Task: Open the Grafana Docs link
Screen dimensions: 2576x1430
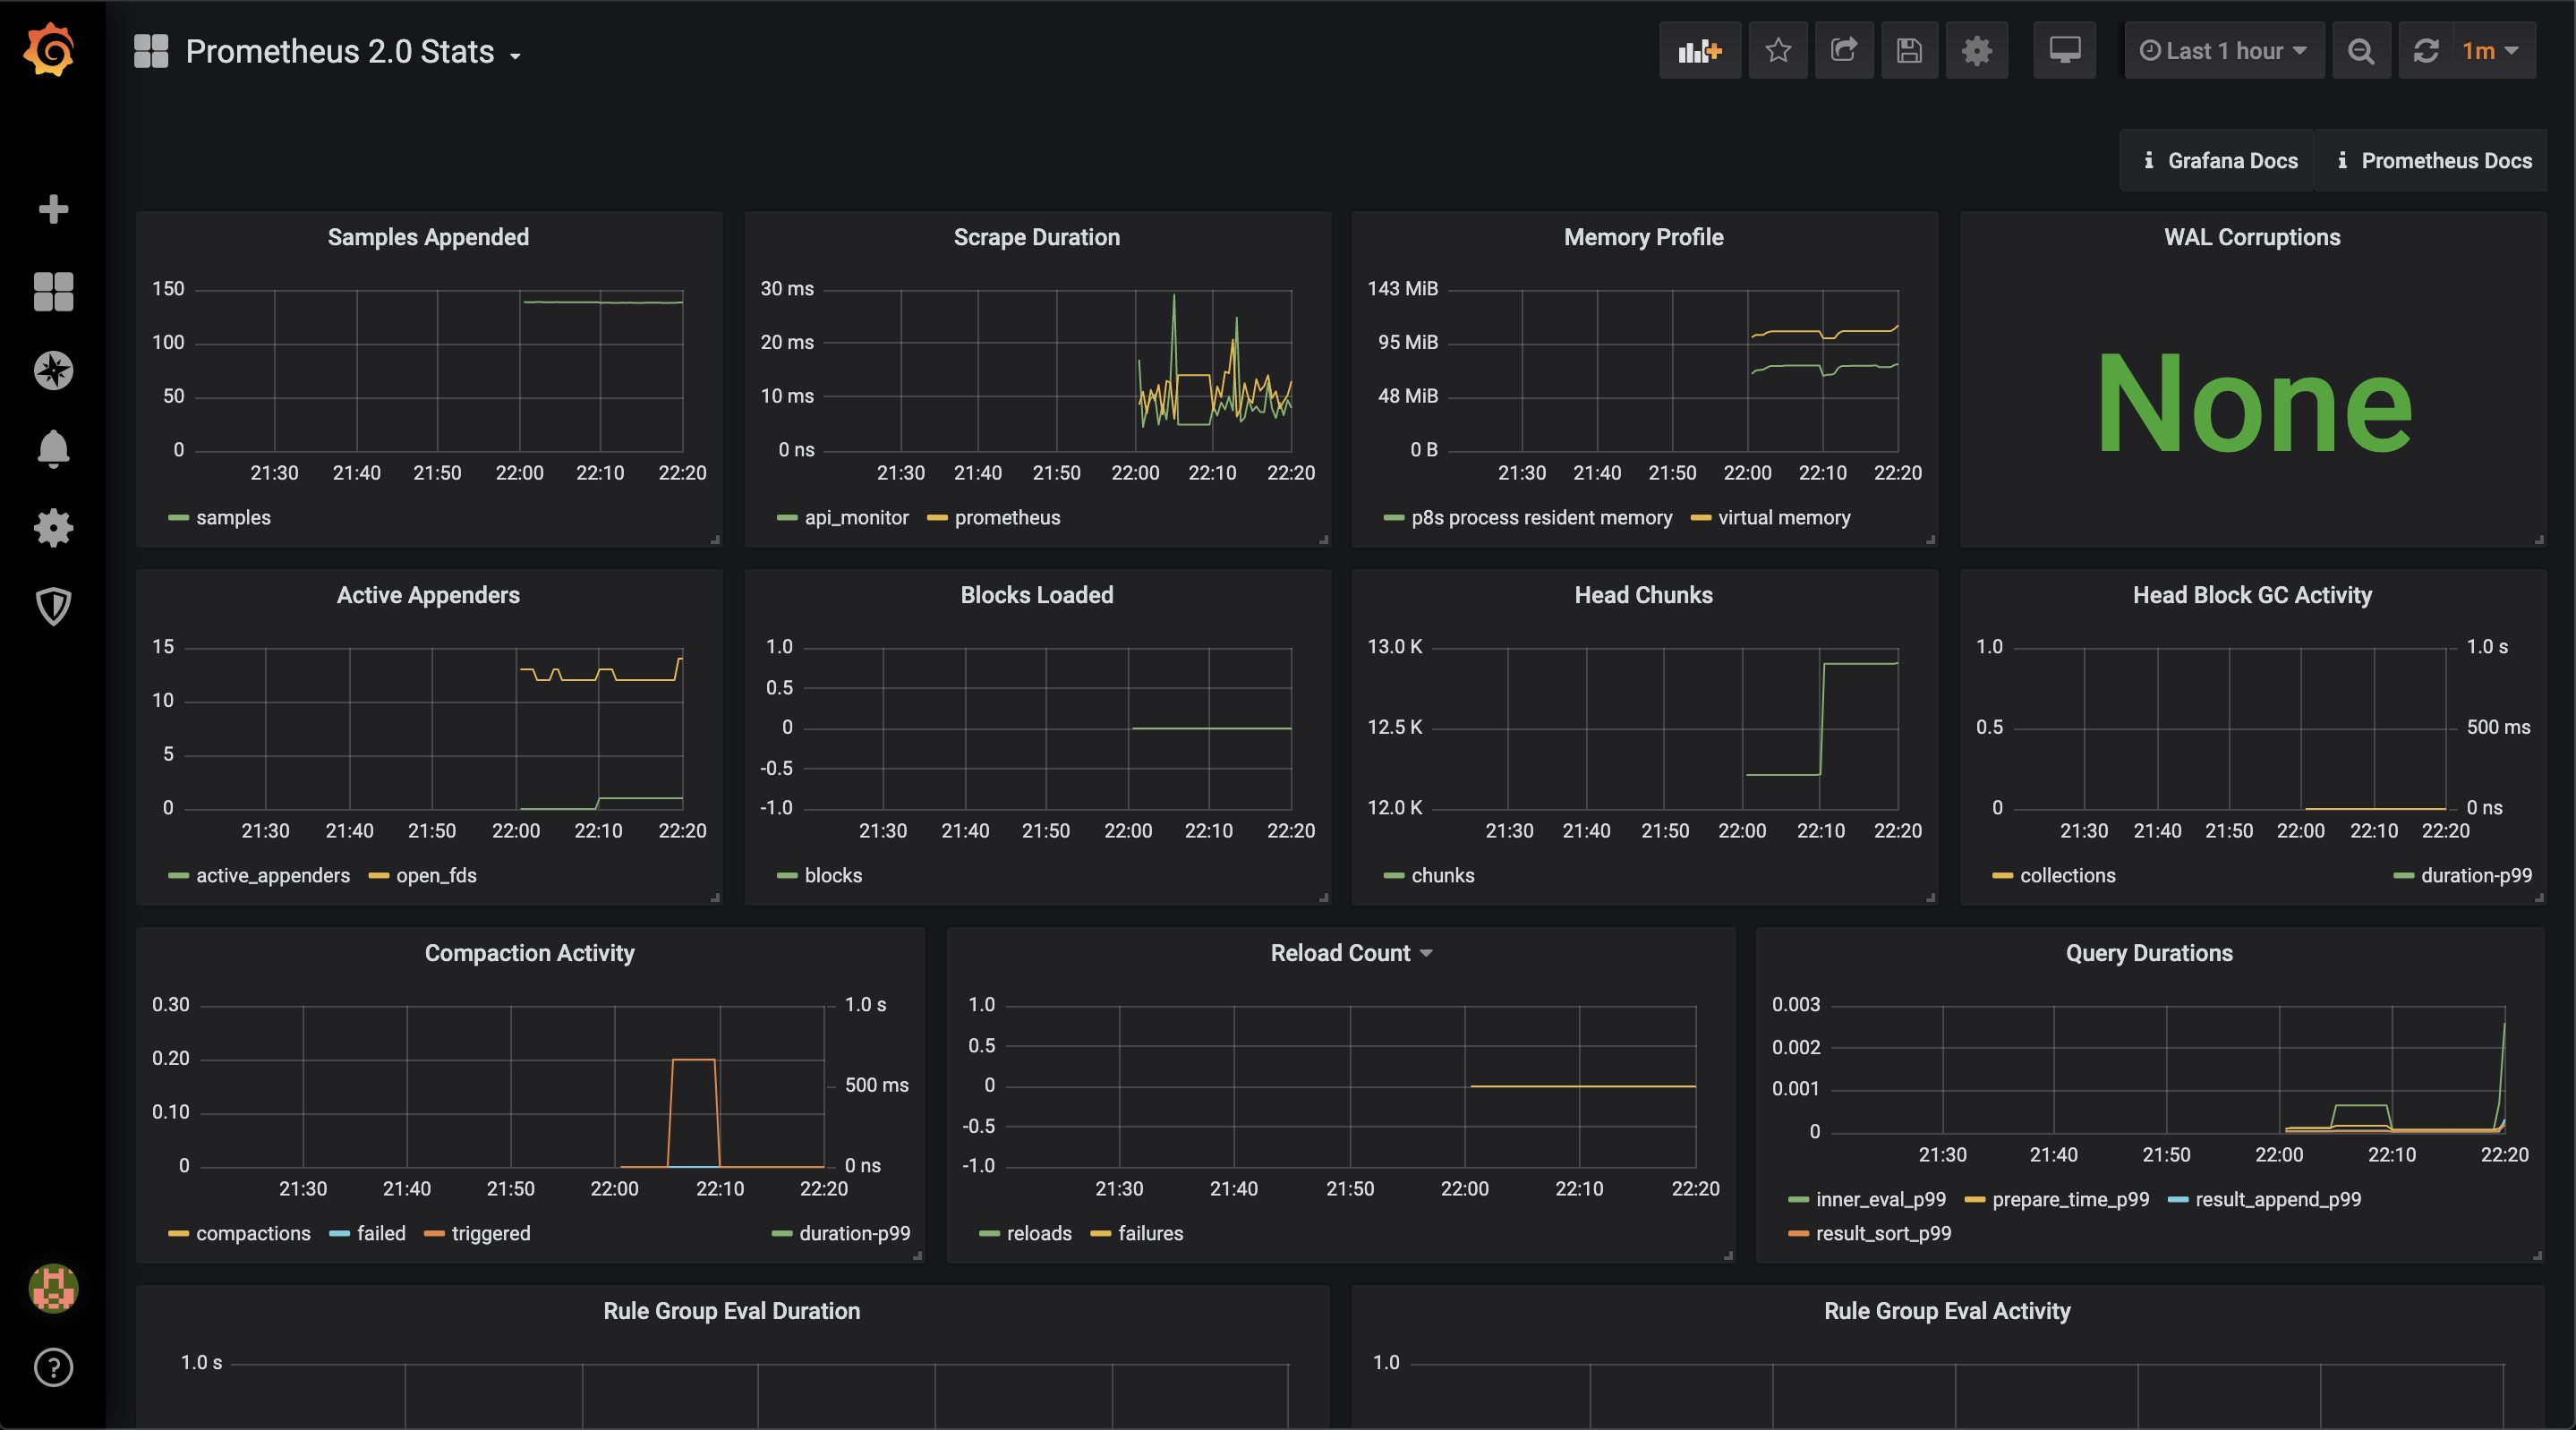Action: click(x=2218, y=161)
